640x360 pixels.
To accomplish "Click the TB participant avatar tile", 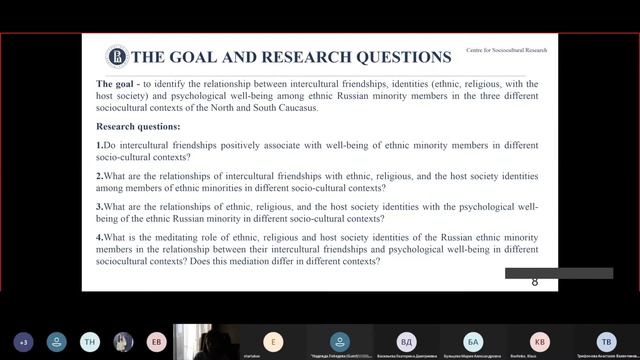I will pos(607,342).
